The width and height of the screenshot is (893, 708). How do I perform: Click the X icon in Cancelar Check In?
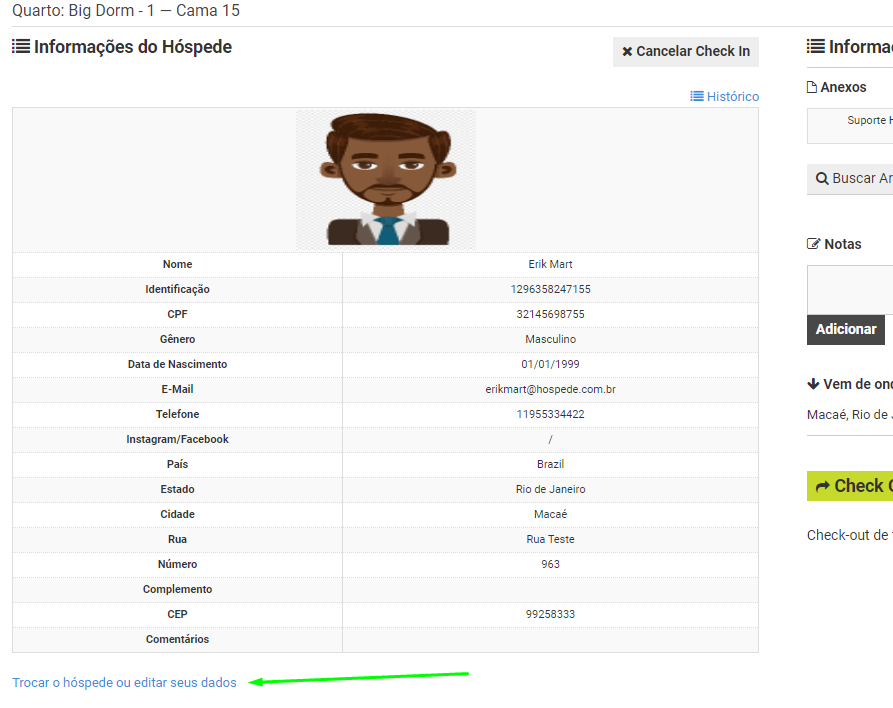pyautogui.click(x=627, y=52)
